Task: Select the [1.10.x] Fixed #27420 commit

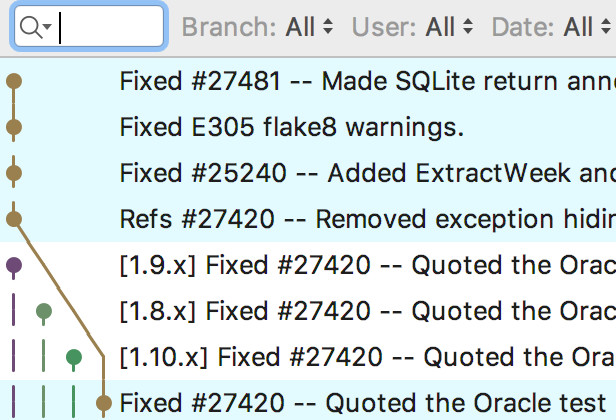Action: (x=308, y=357)
